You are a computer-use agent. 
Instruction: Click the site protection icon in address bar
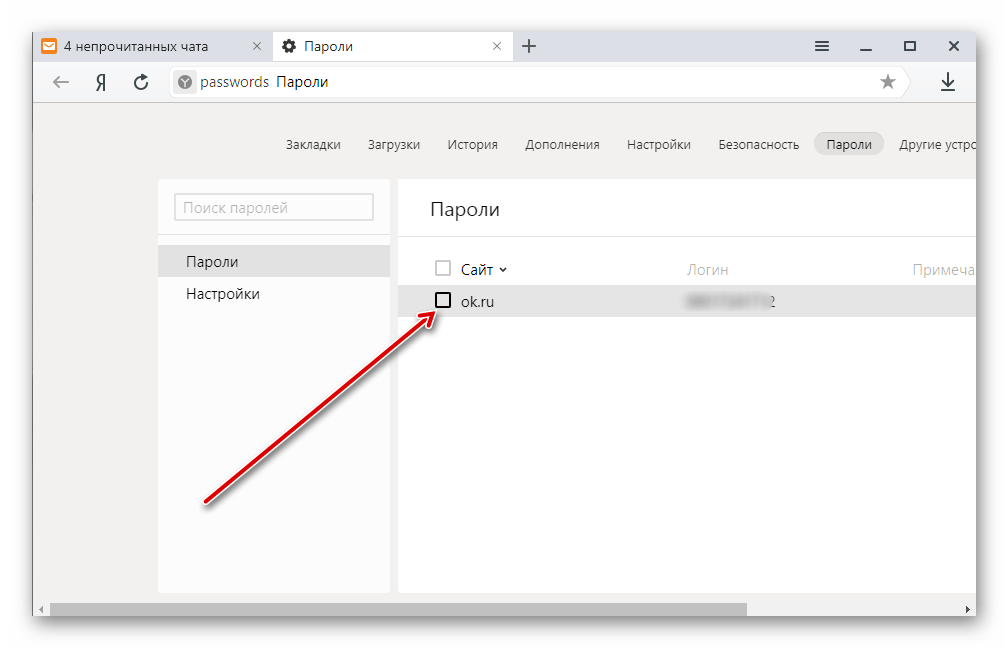[x=184, y=82]
